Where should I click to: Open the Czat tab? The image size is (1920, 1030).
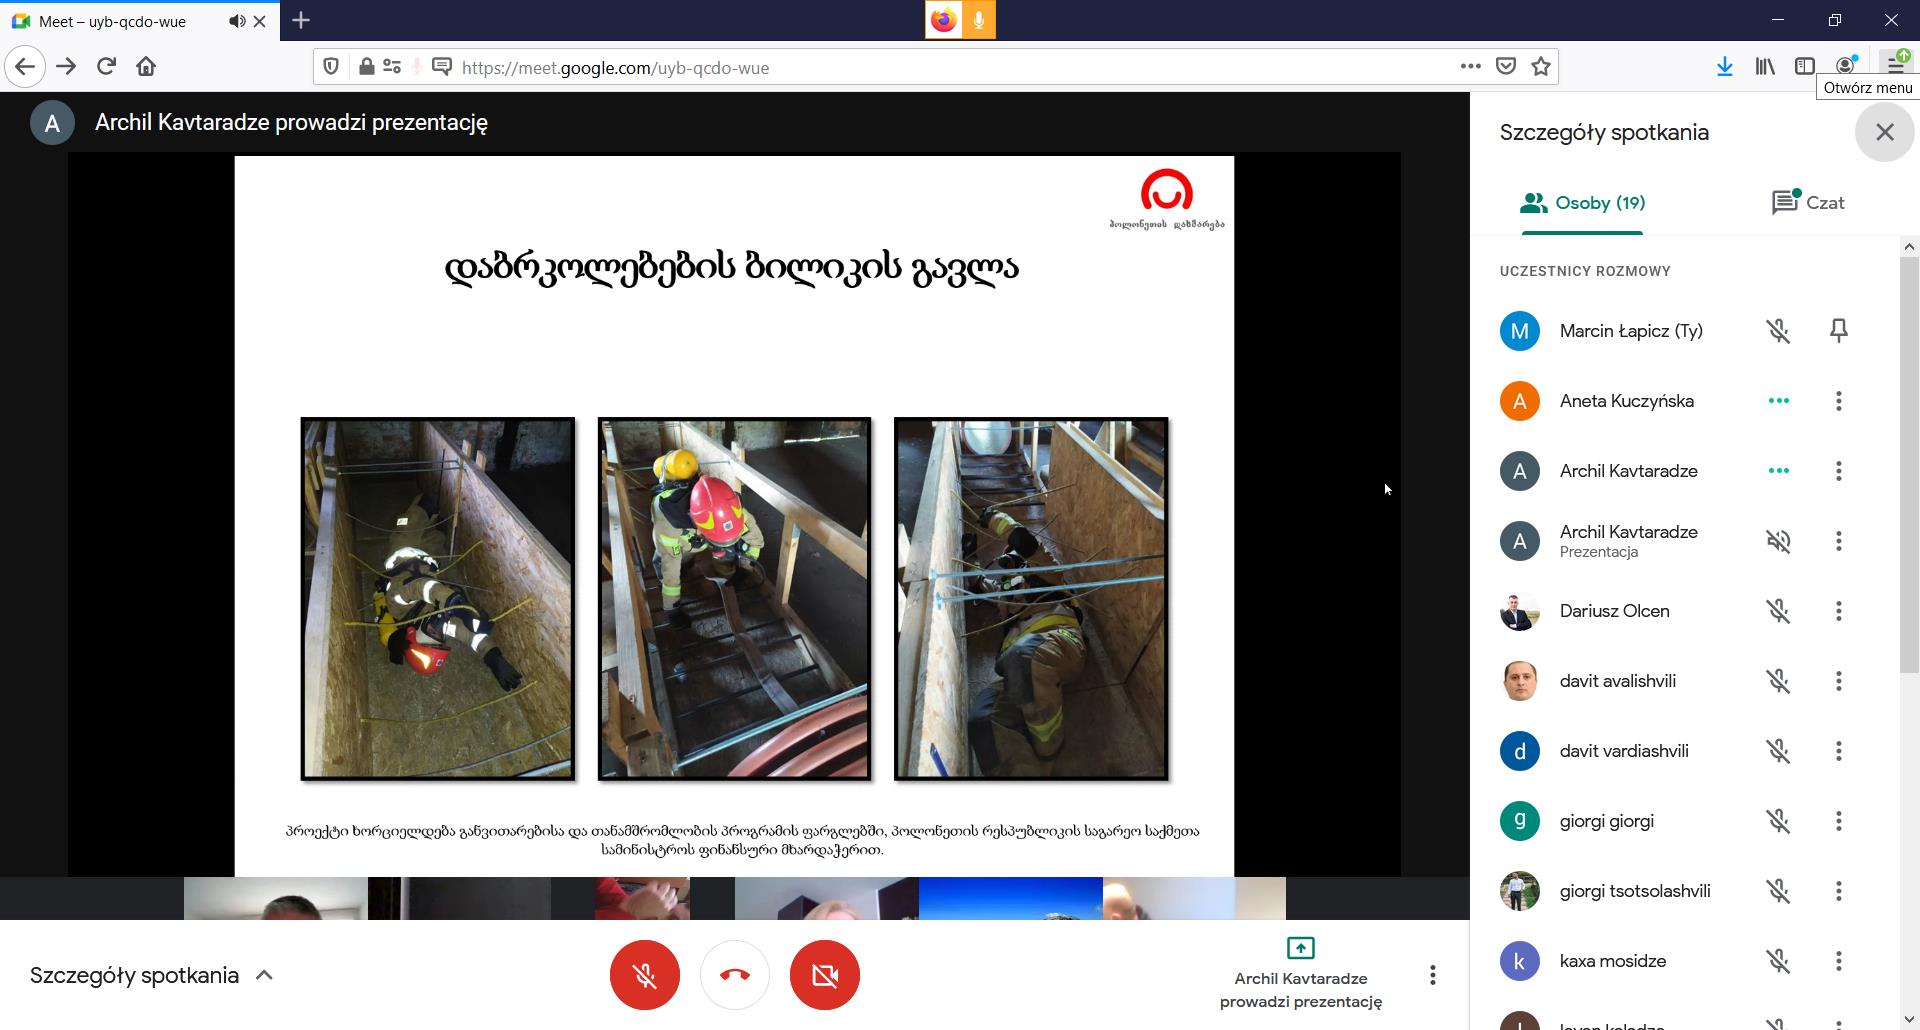(1808, 203)
